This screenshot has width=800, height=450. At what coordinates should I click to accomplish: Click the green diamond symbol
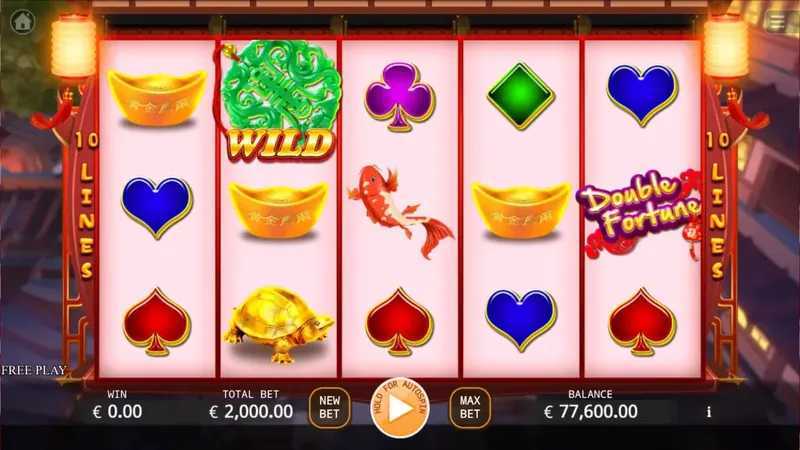pos(520,96)
